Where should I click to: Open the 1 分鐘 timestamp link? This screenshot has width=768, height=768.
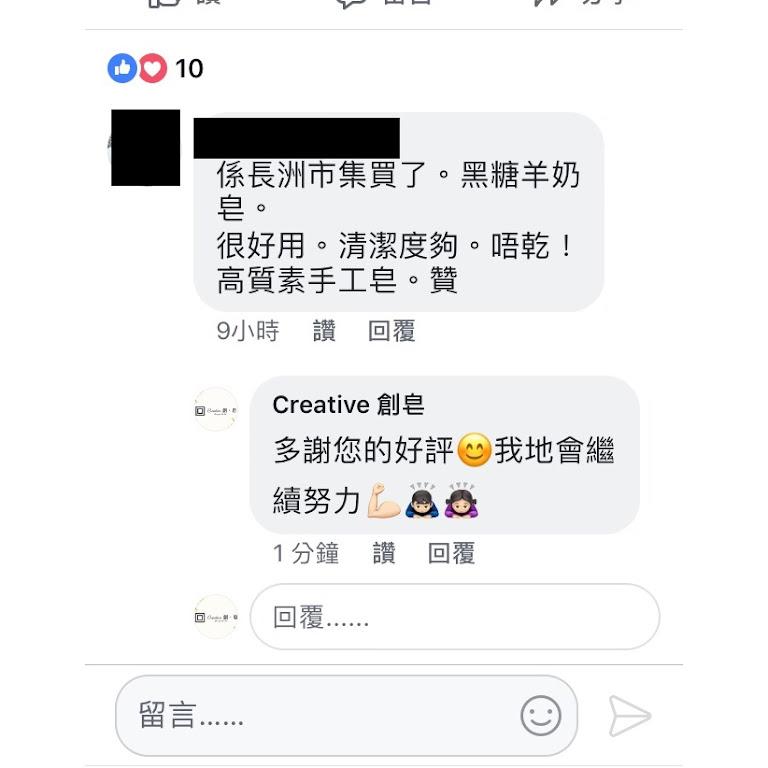[306, 553]
